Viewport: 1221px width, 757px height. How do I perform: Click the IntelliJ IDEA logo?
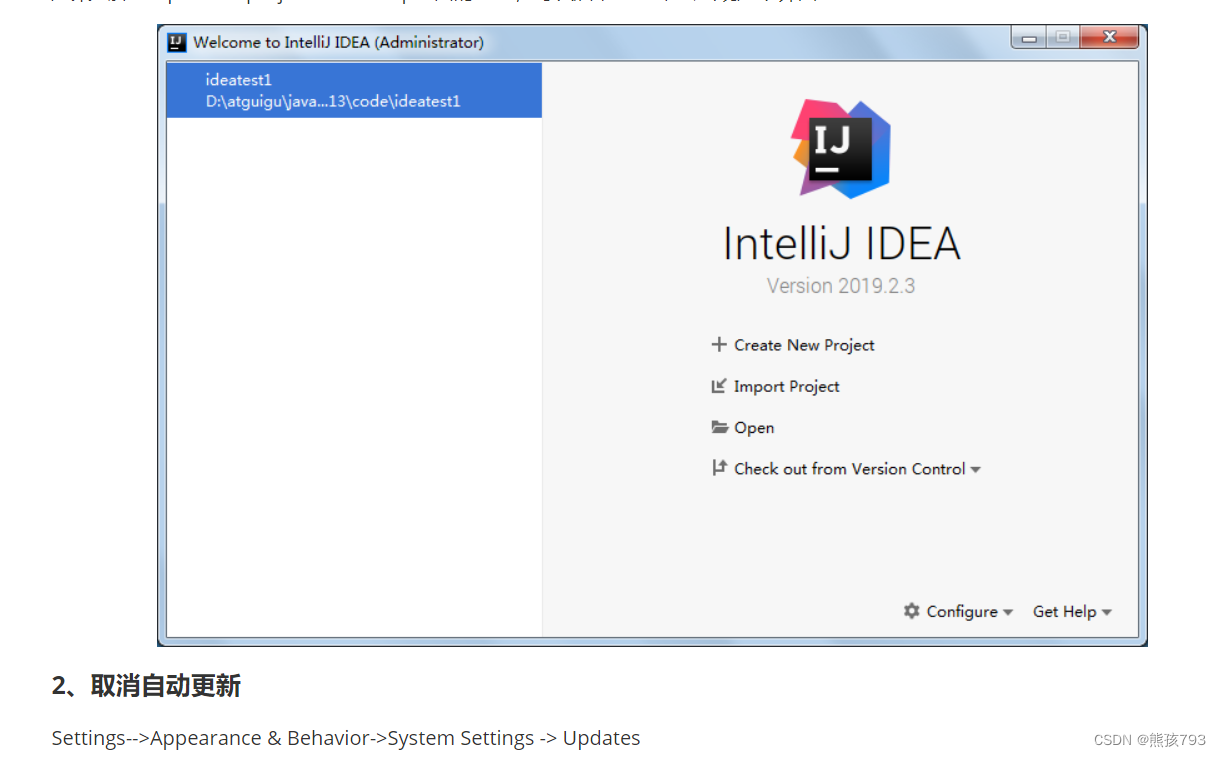tap(840, 148)
